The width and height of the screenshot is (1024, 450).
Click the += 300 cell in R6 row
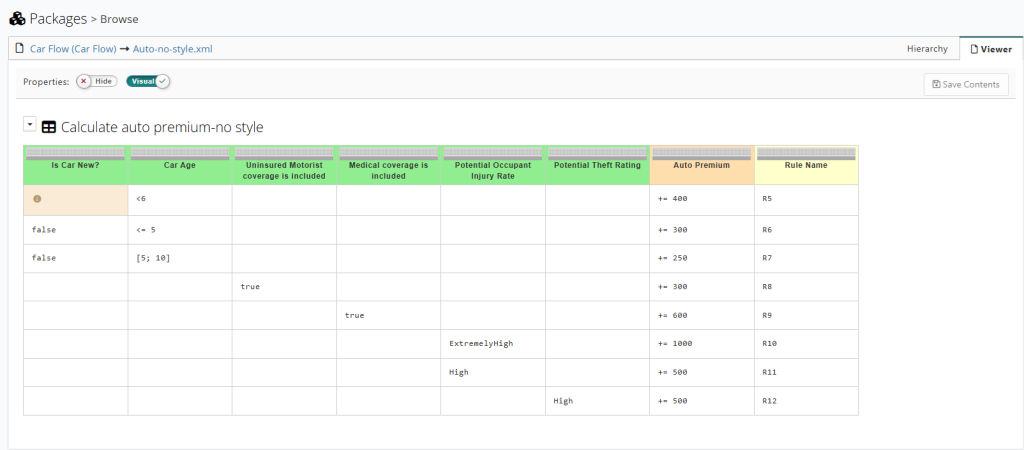click(702, 230)
